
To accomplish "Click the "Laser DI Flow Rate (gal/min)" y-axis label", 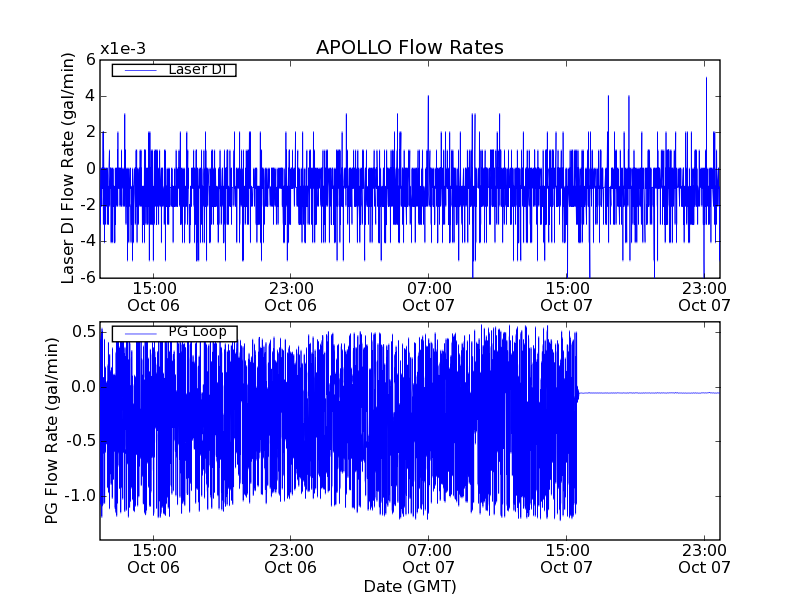I will [x=68, y=168].
